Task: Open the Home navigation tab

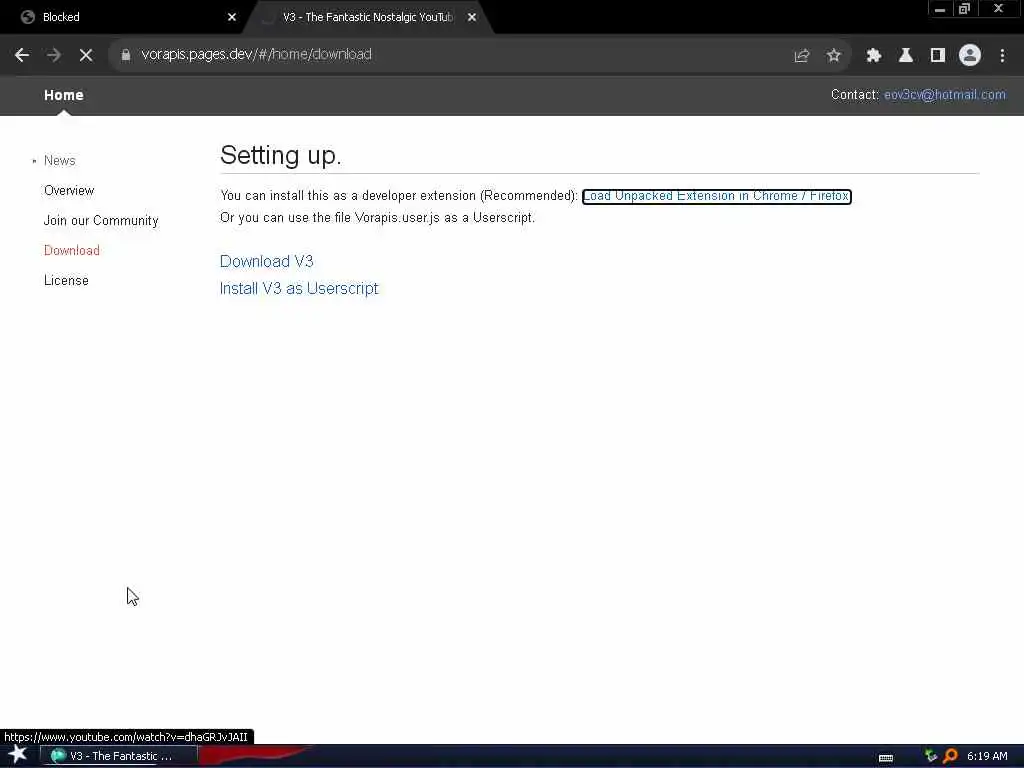Action: [x=63, y=95]
